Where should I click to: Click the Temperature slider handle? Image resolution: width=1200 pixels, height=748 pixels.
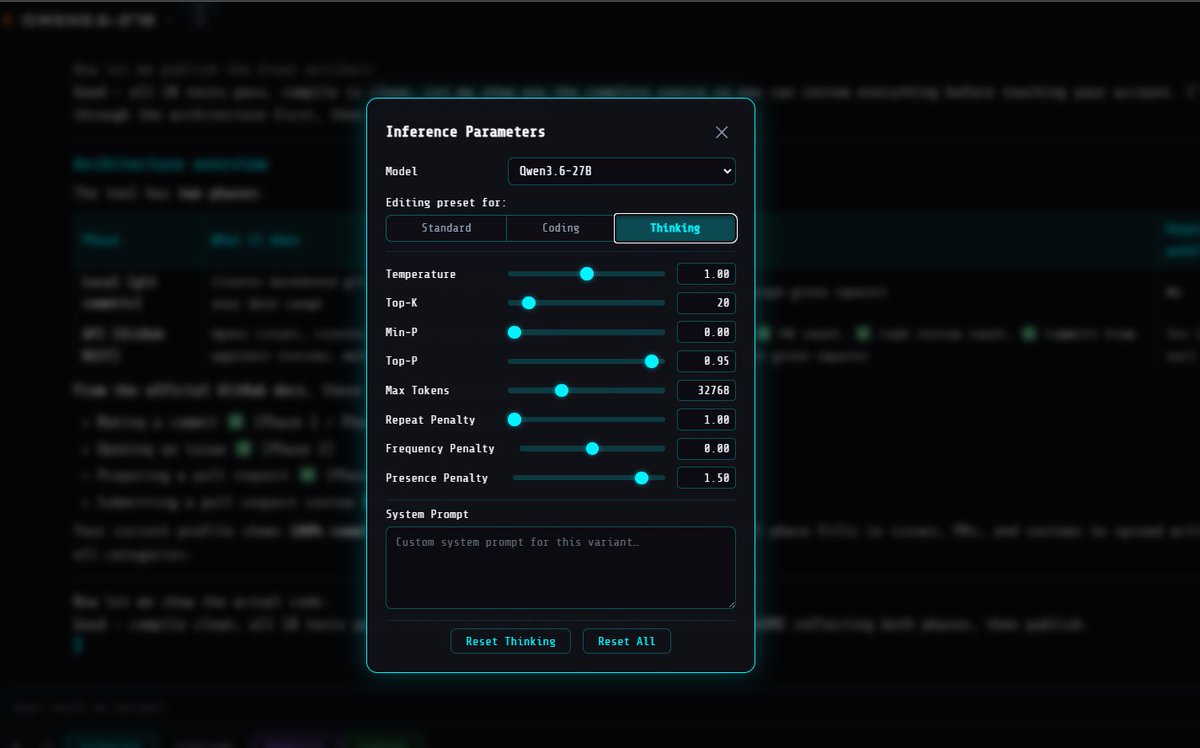point(587,274)
